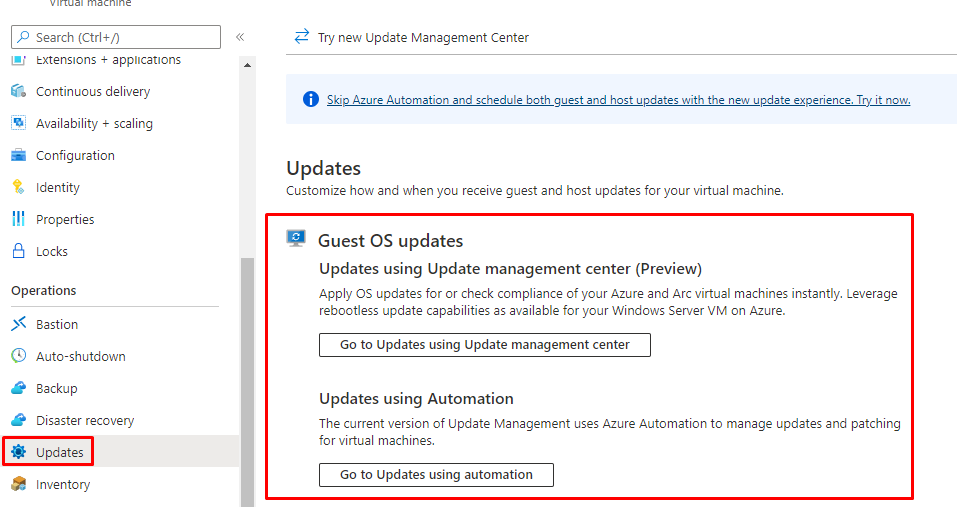The height and width of the screenshot is (507, 957).
Task: Open the Skip Azure Automation Try it now link
Action: (x=618, y=100)
